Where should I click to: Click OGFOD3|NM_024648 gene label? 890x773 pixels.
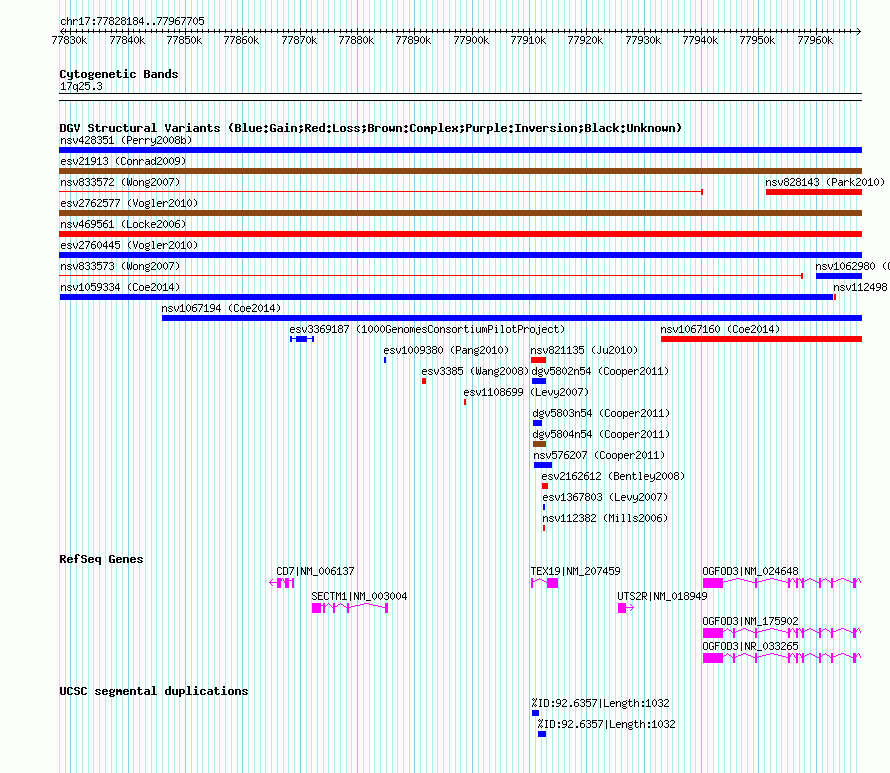pyautogui.click(x=750, y=571)
